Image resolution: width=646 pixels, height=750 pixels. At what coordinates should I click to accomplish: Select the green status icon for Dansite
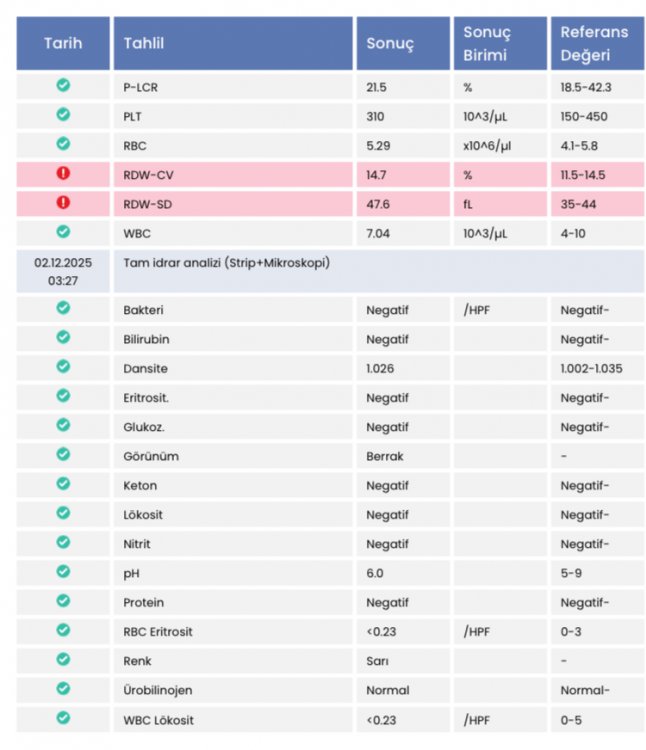63,366
